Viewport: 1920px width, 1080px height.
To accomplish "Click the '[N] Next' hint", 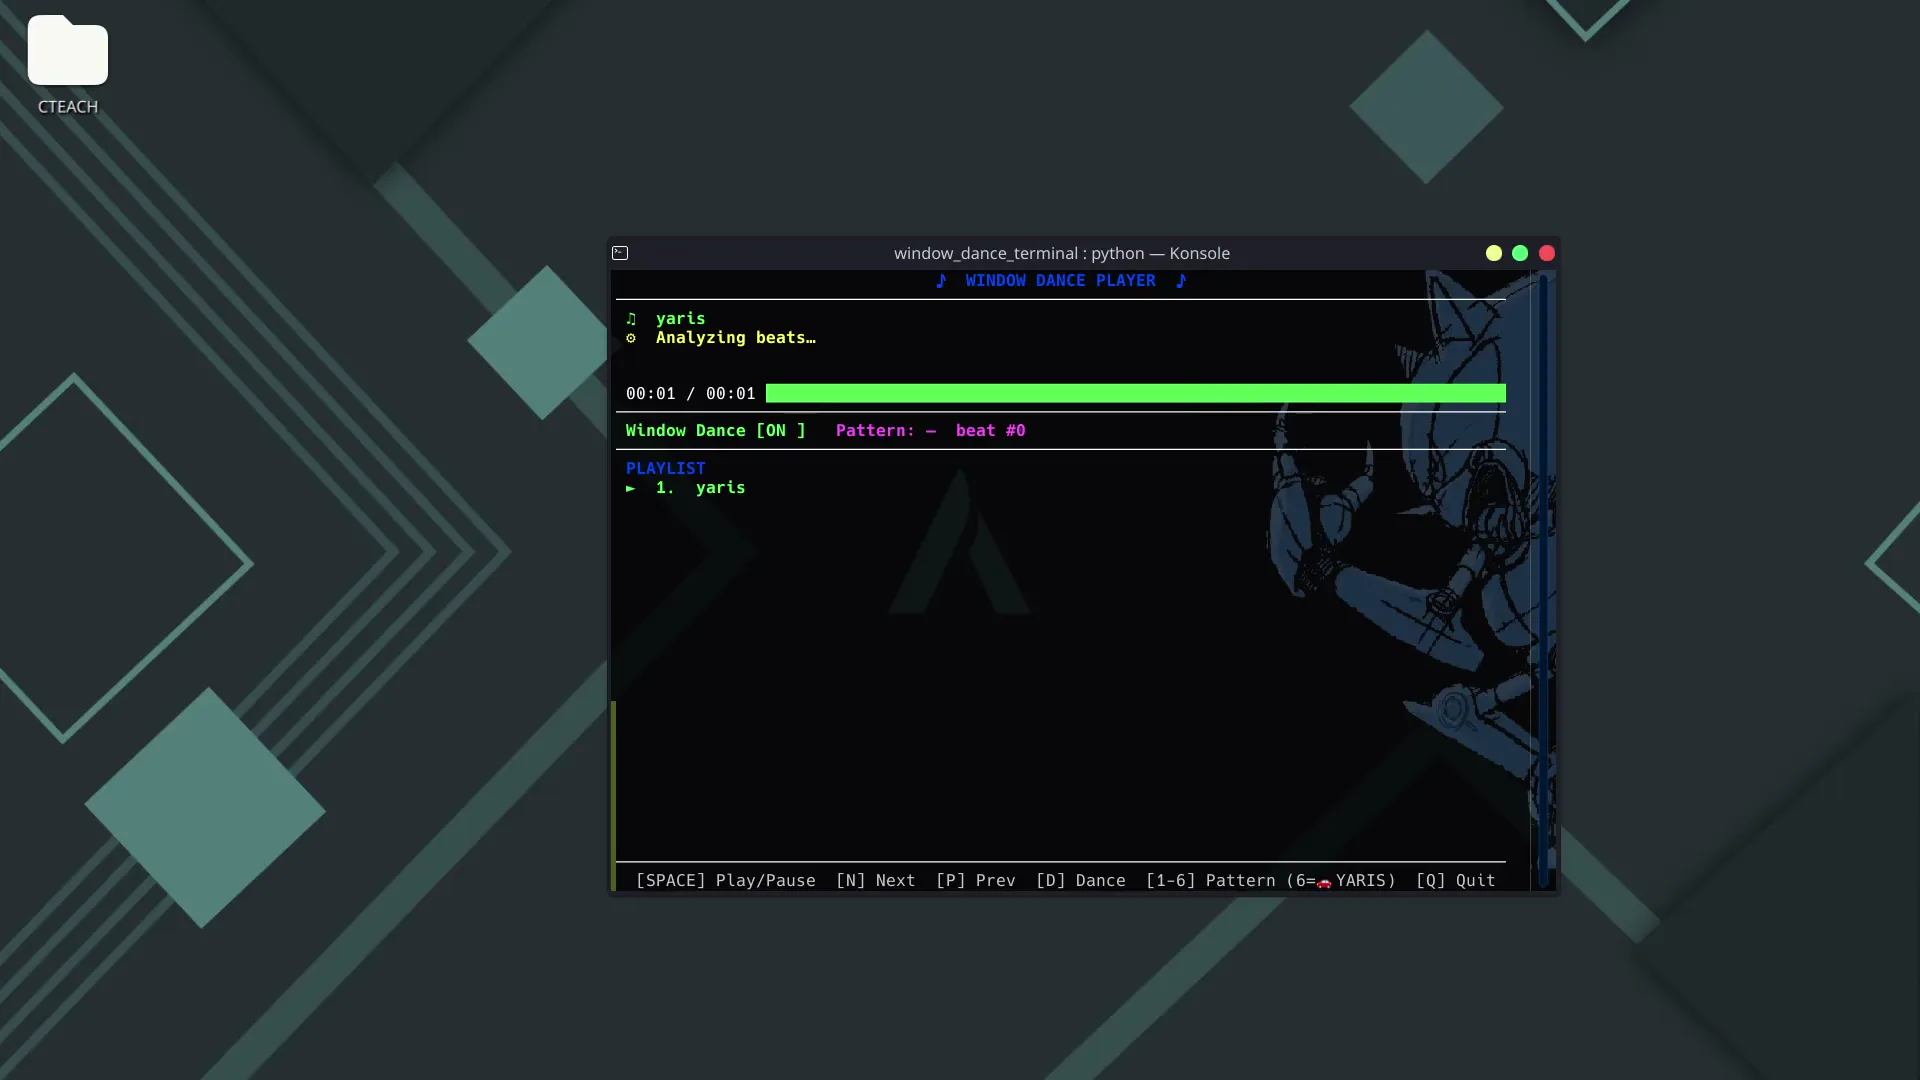I will (875, 881).
